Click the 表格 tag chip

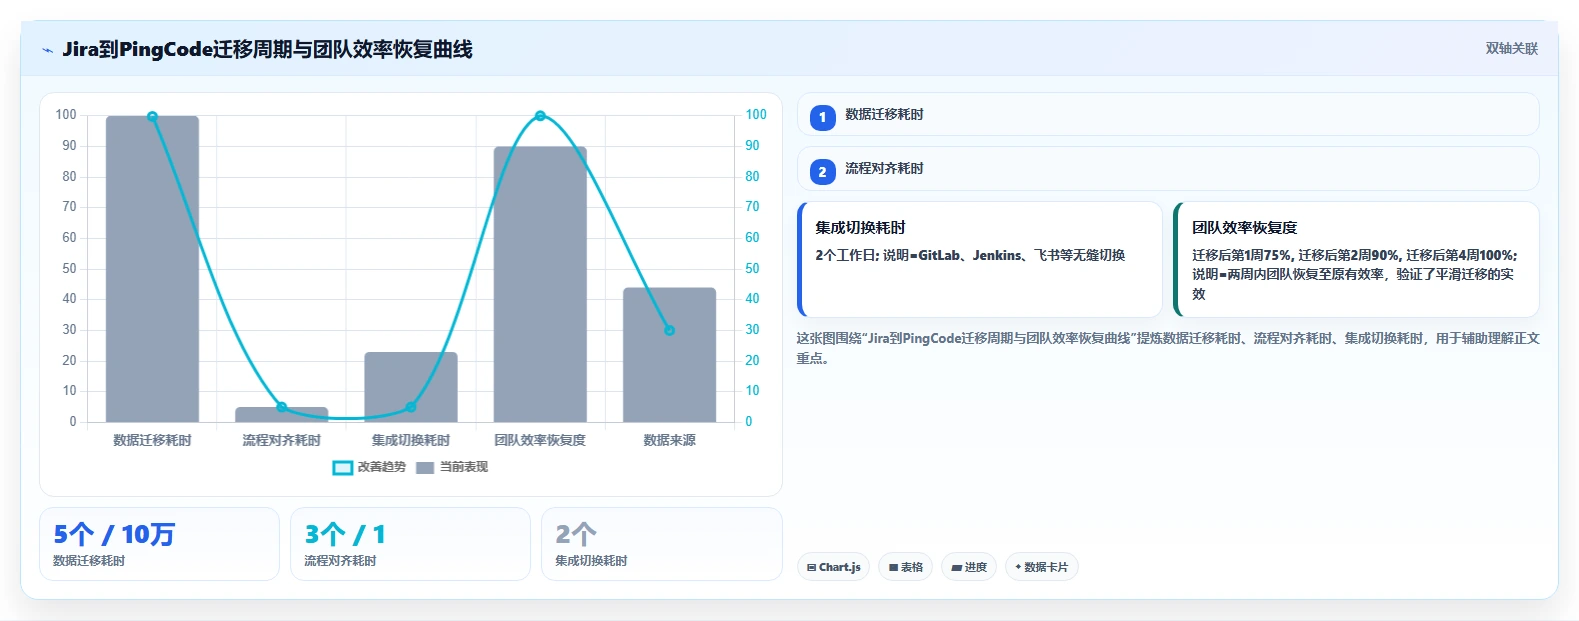905,567
